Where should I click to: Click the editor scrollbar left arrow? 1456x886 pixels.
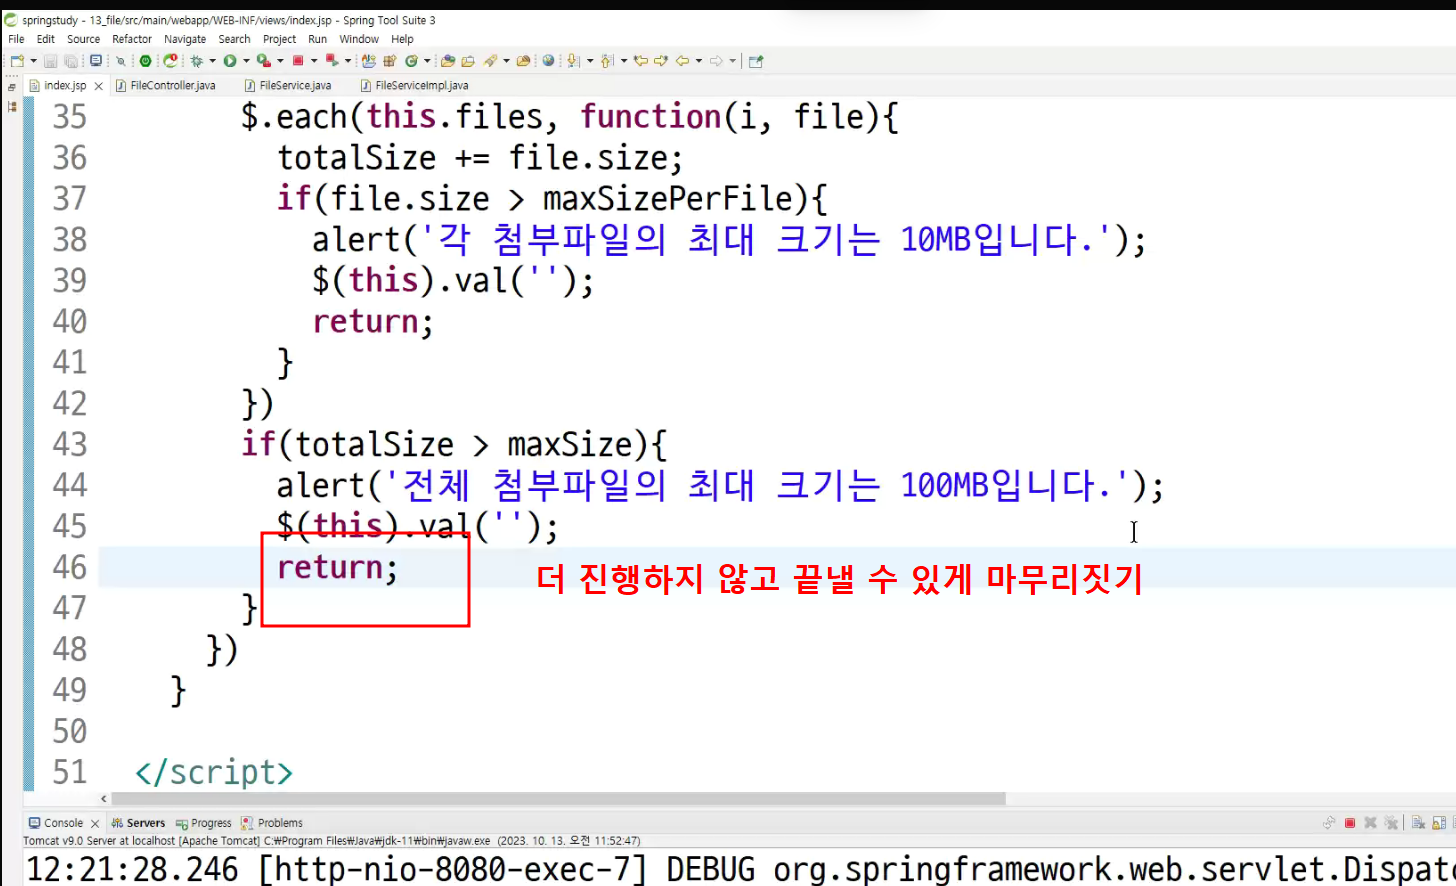(x=104, y=799)
